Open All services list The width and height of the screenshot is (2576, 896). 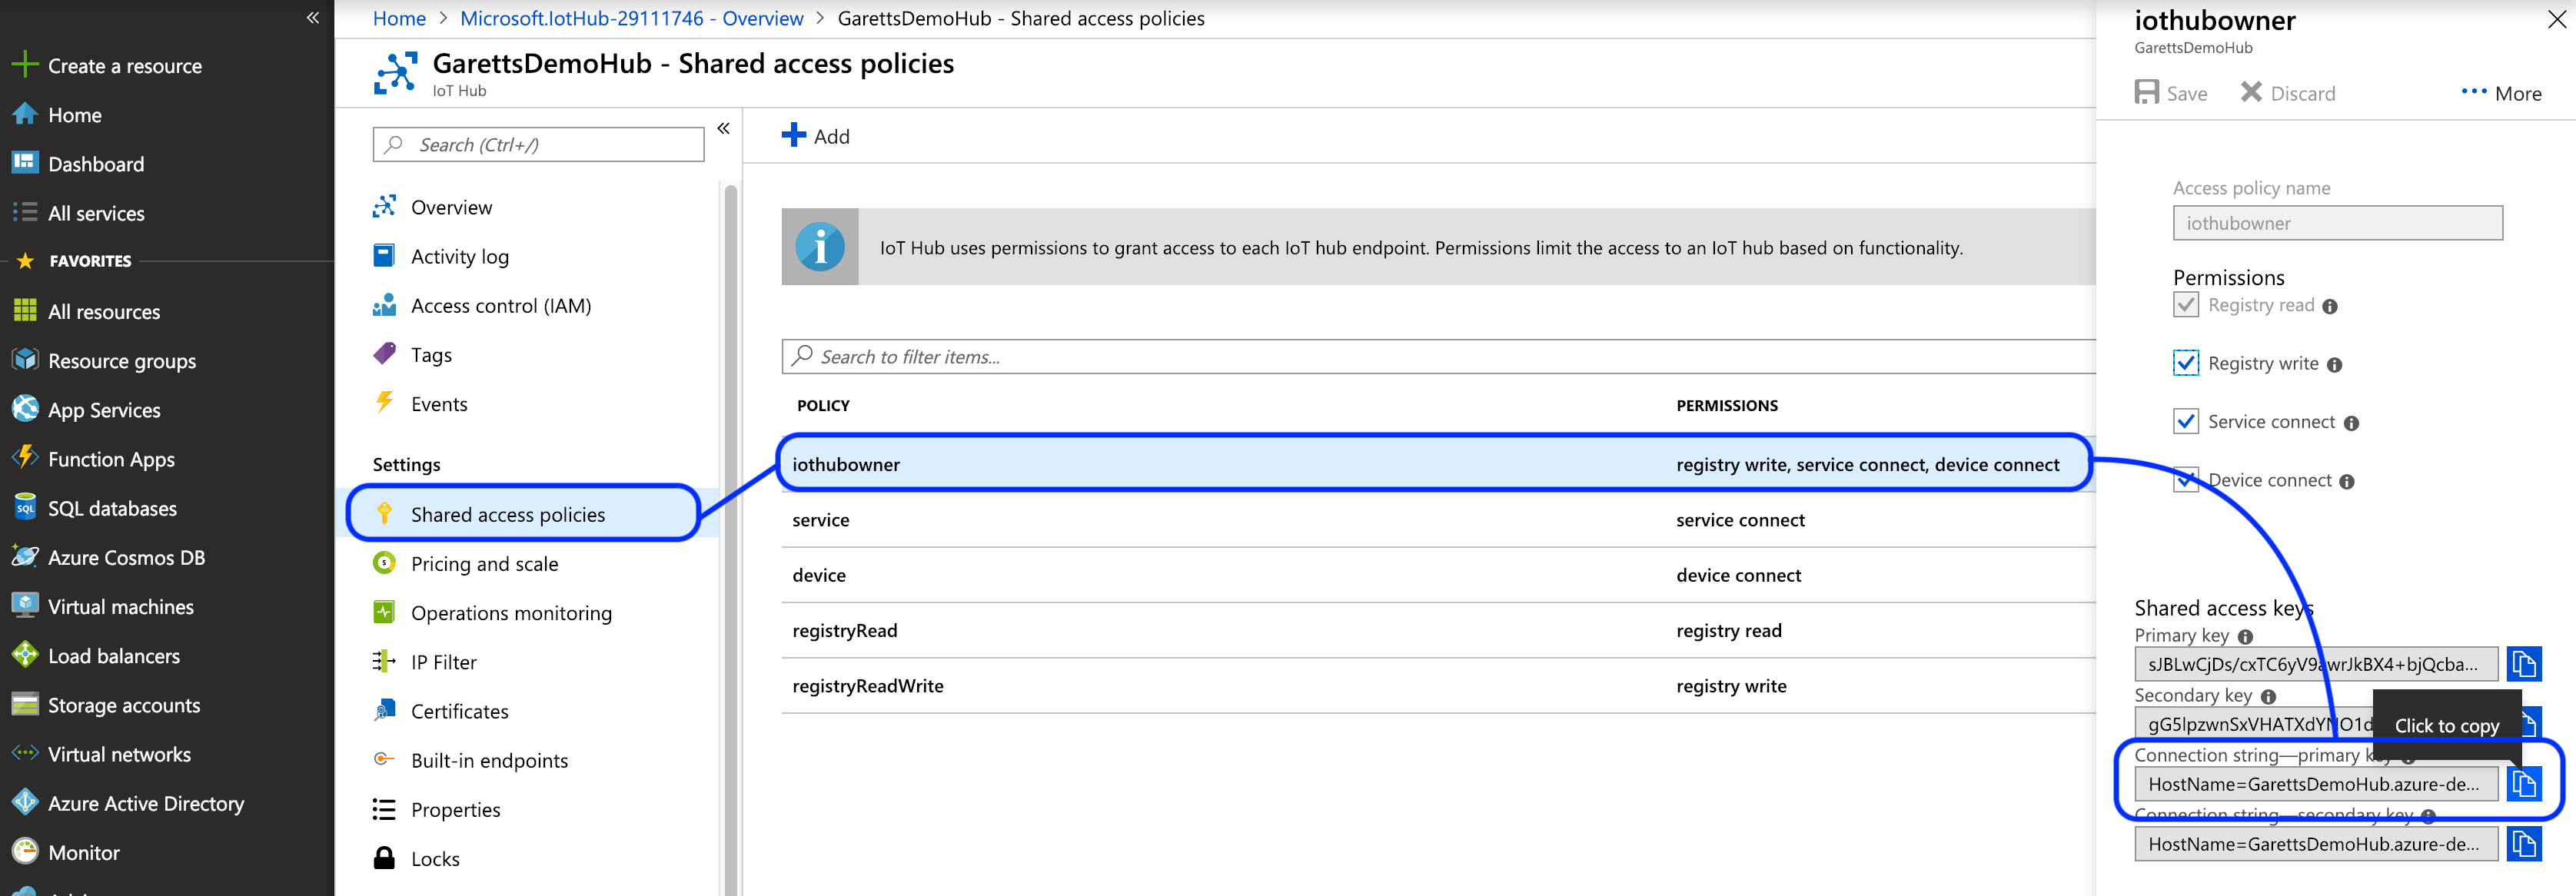(x=95, y=213)
